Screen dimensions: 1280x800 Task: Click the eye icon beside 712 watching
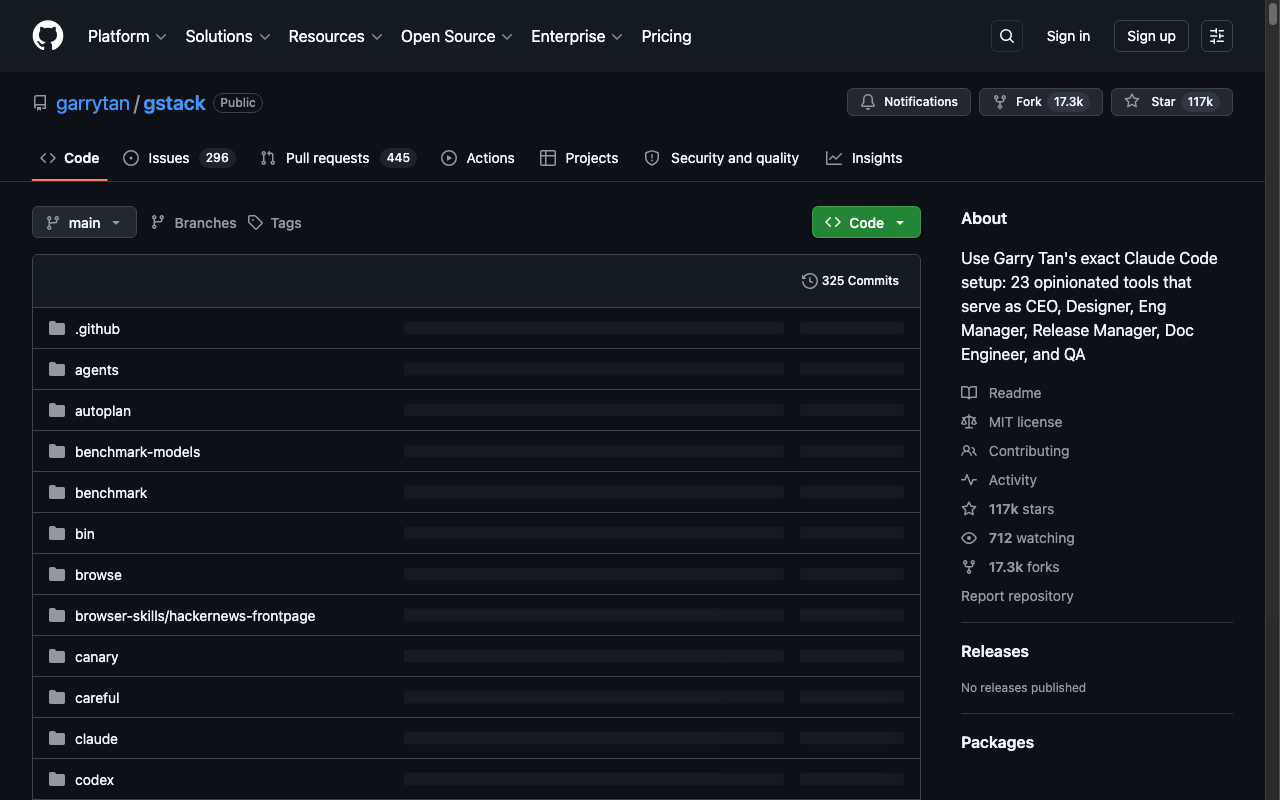[969, 538]
